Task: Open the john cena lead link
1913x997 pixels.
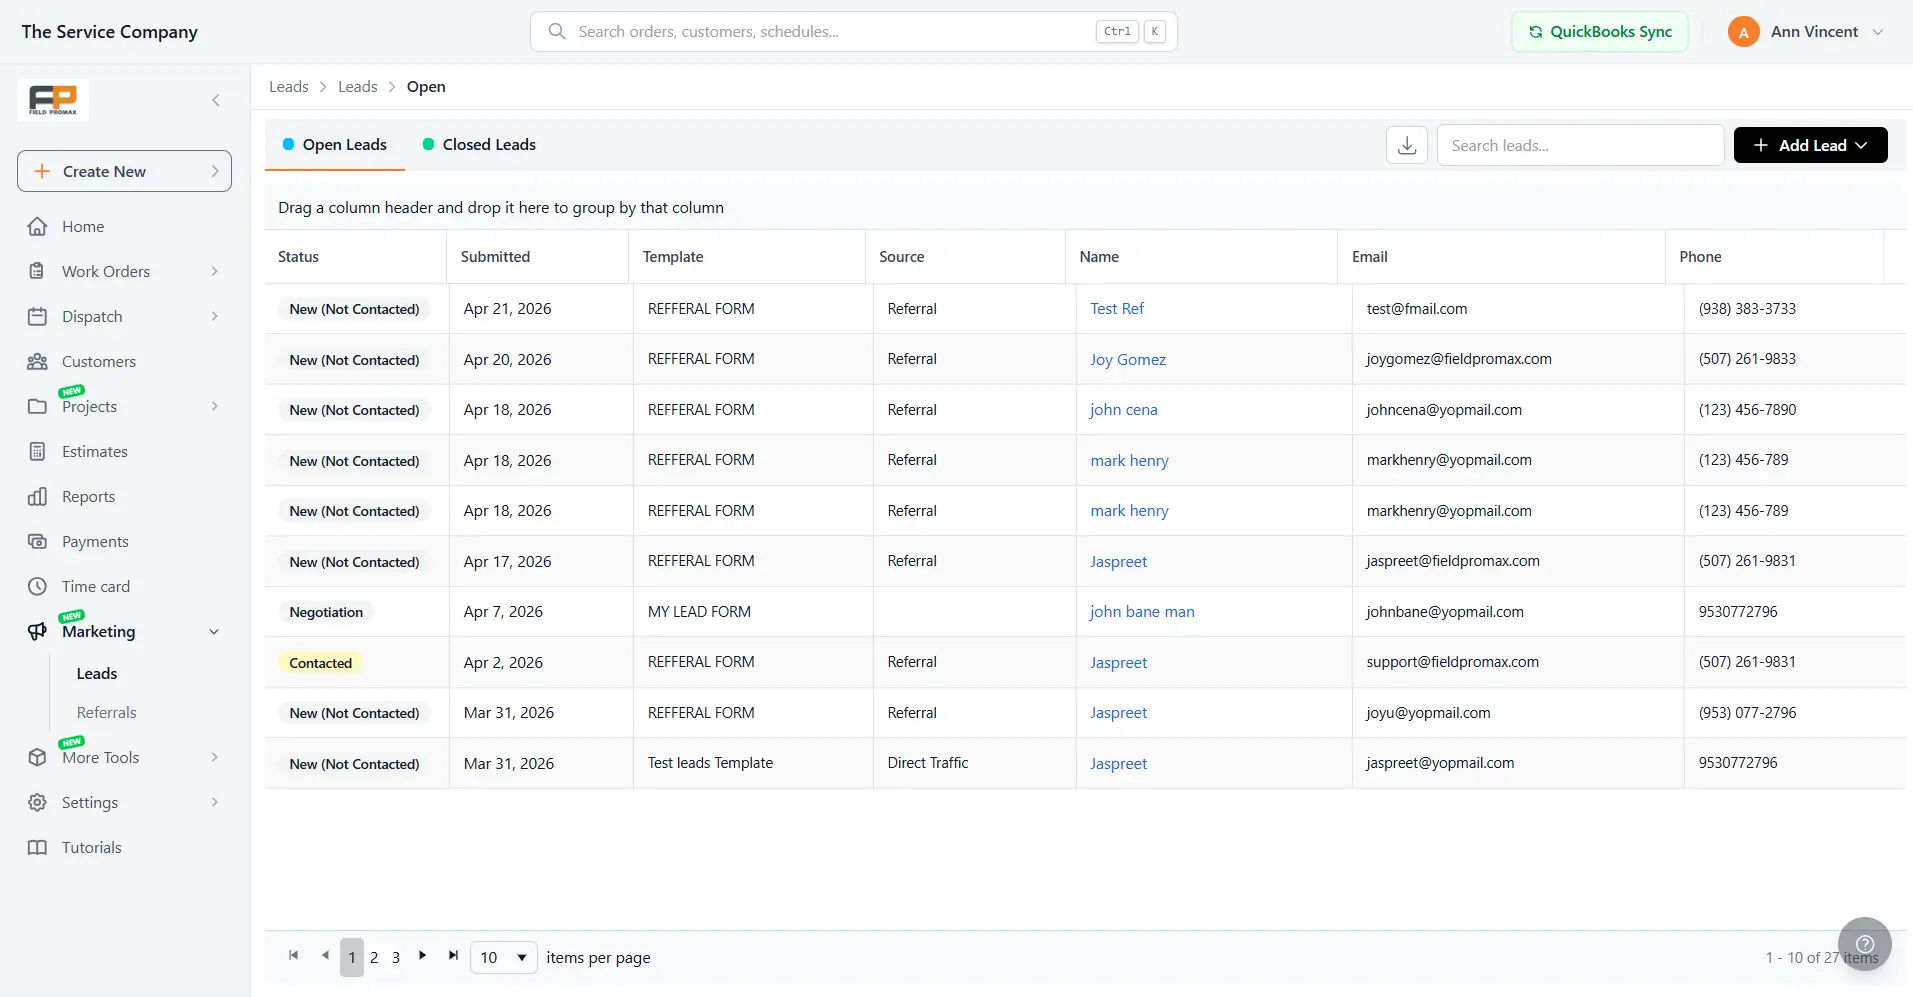Action: [1124, 410]
